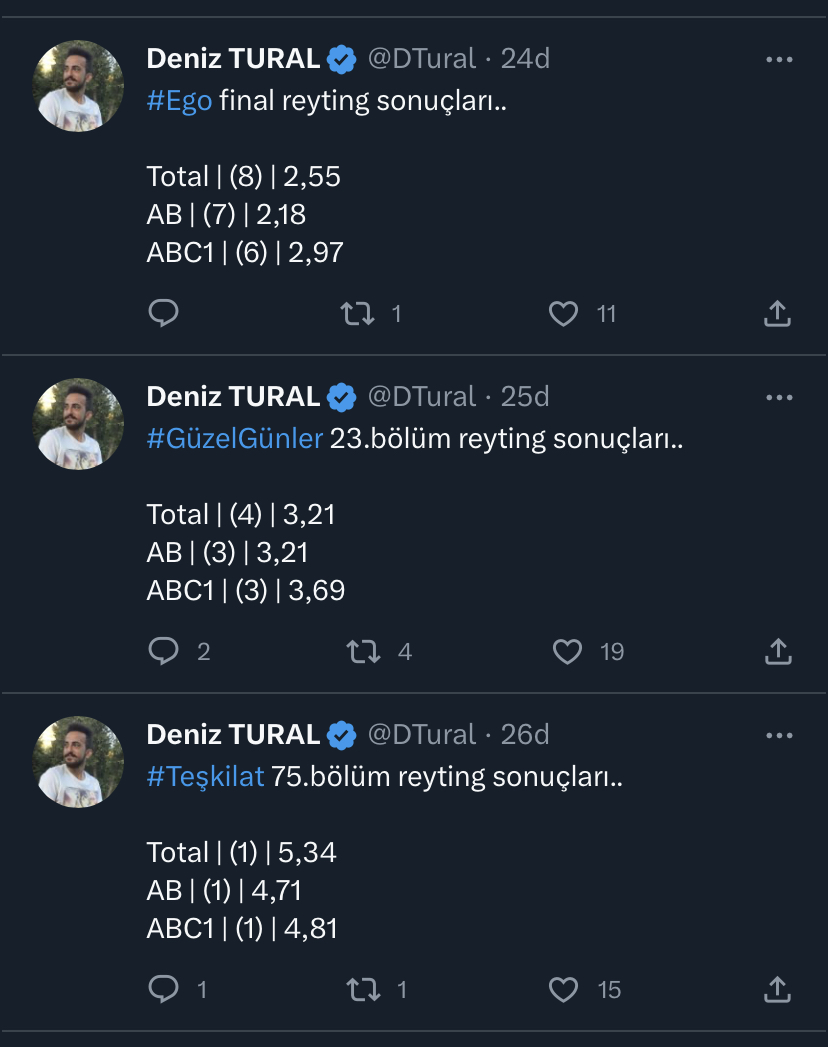Share the #Teşkilat ratings tweet
Screen dimensions: 828x1047
777,990
